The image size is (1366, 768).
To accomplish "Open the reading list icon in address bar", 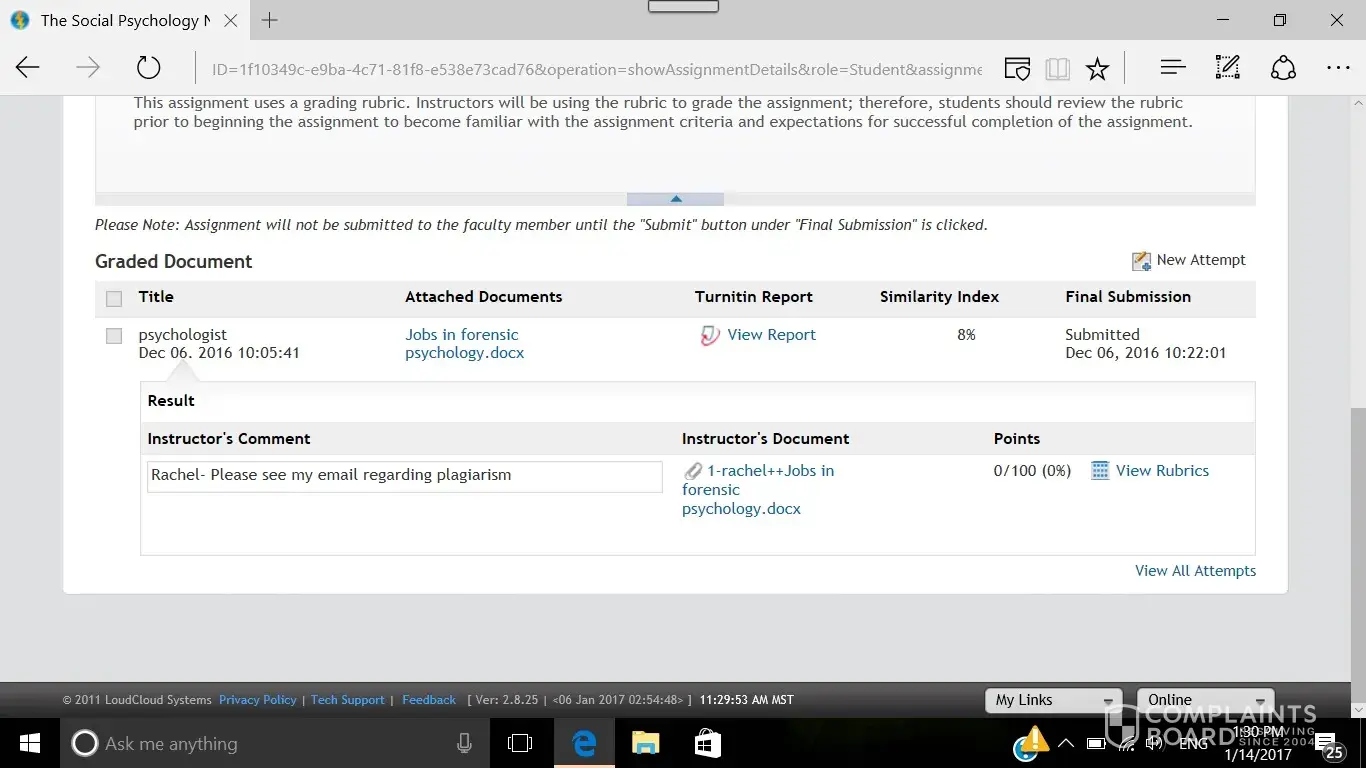I will coord(1057,68).
